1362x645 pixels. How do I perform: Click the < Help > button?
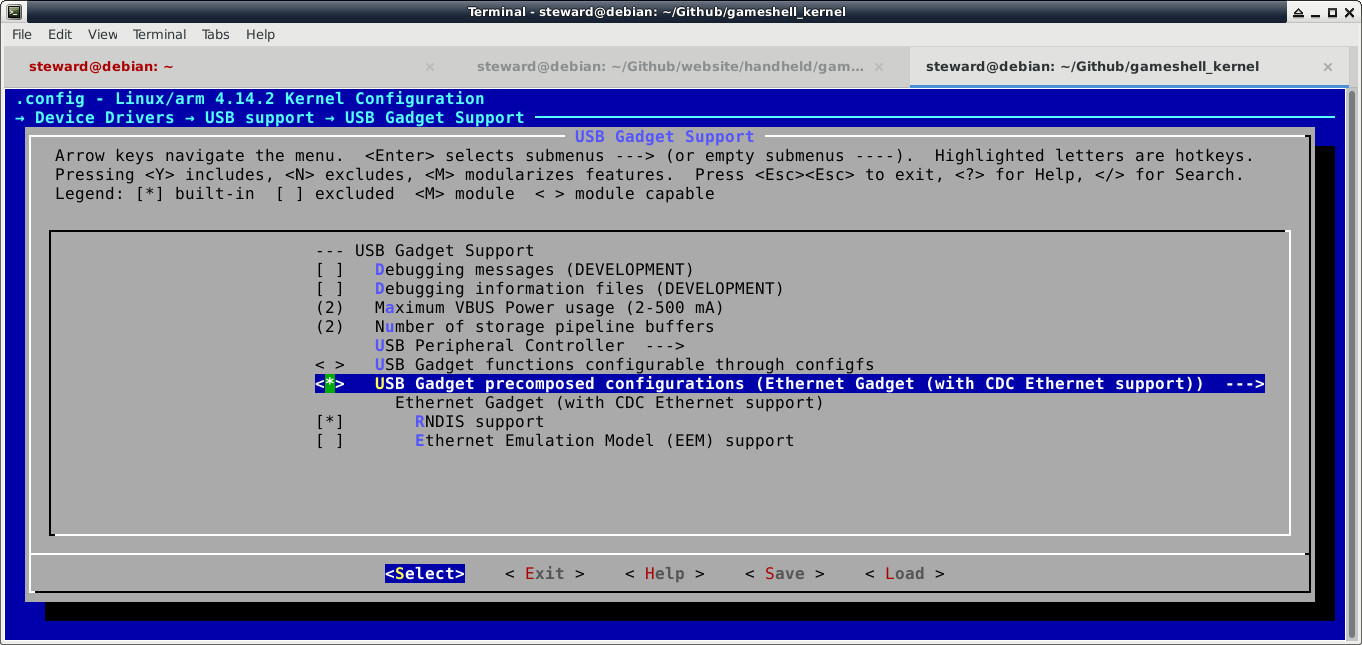coord(665,574)
